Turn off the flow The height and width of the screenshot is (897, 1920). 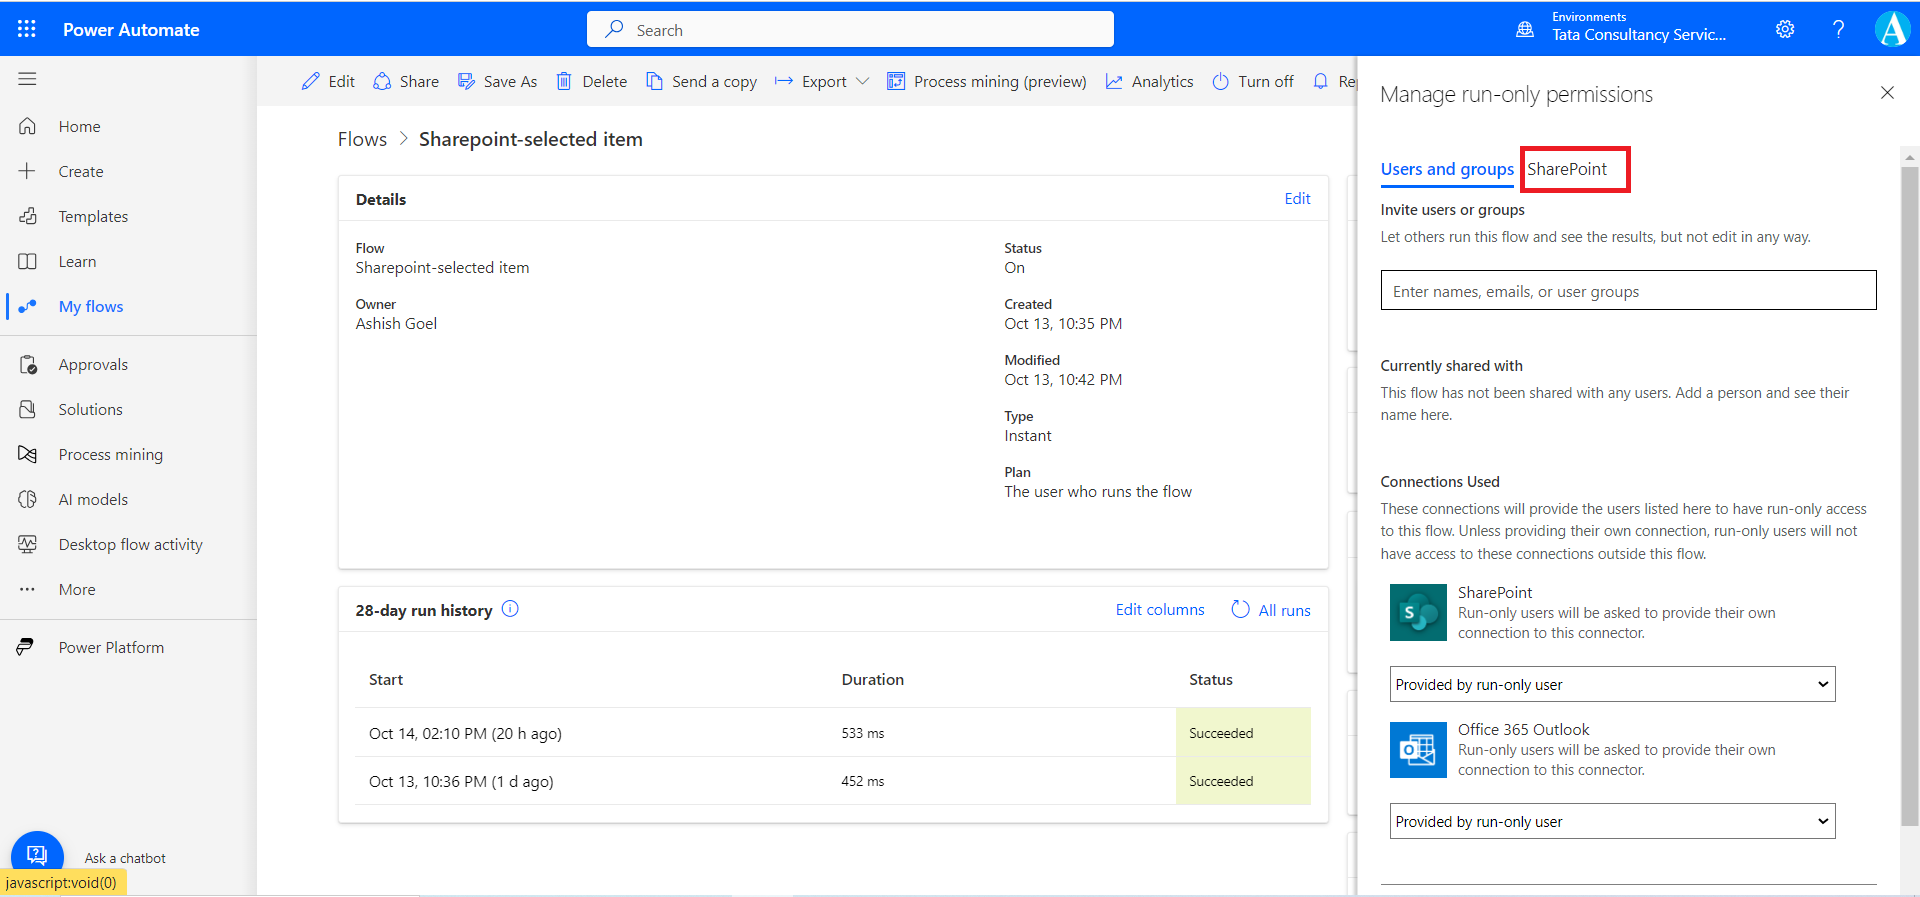pyautogui.click(x=1253, y=82)
